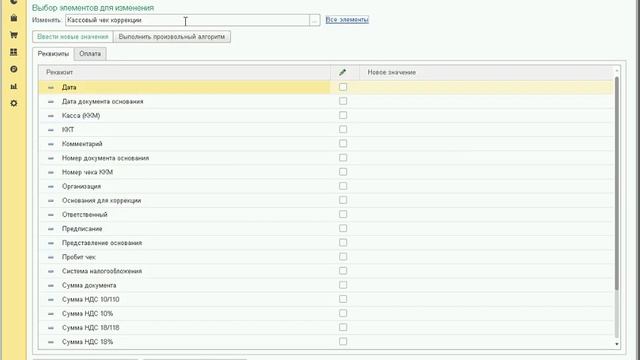Image resolution: width=640 pixels, height=360 pixels.
Task: Click the dash icon beside Организация row
Action: 51,187
